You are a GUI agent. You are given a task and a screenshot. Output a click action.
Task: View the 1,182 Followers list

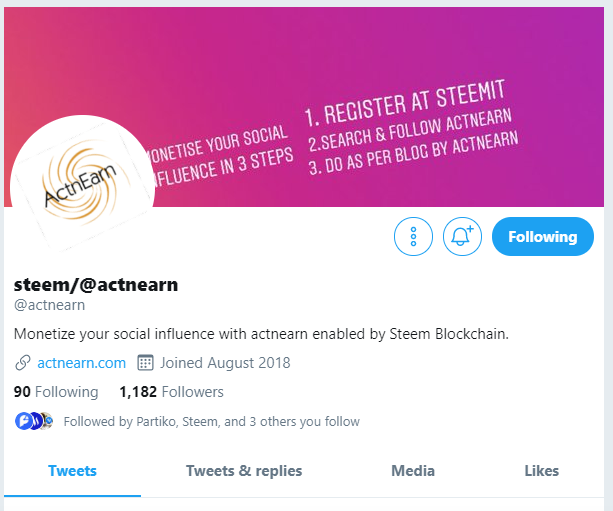pos(171,392)
